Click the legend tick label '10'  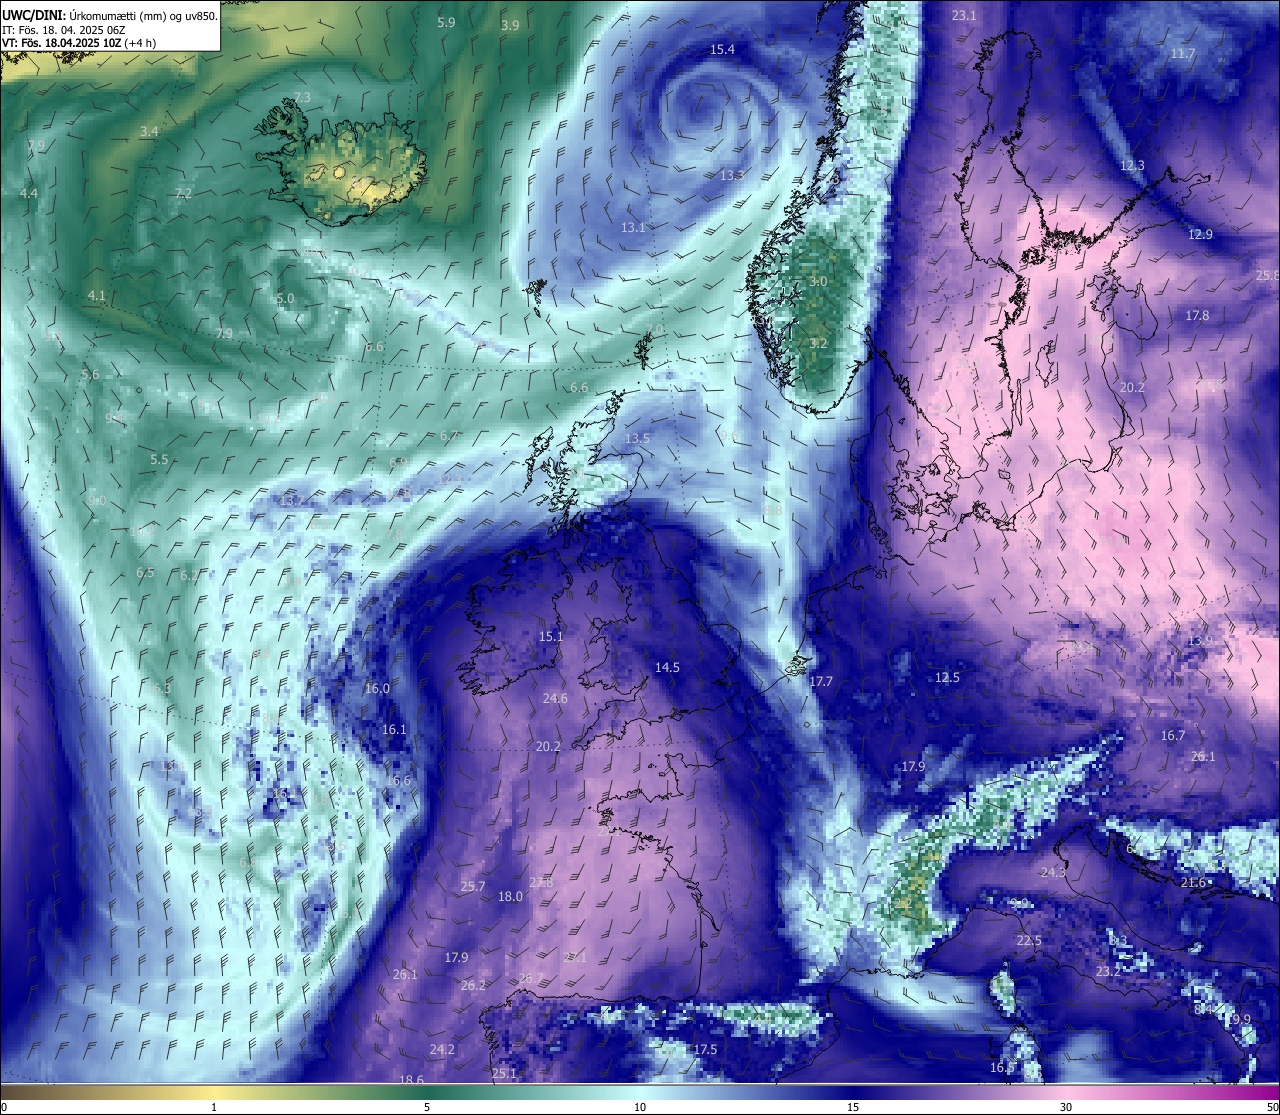tap(640, 1107)
